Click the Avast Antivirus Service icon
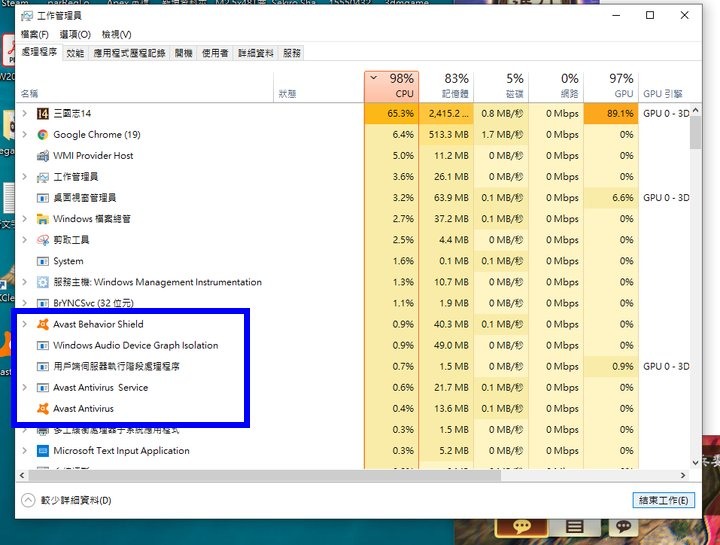This screenshot has height=545, width=720. [43, 388]
